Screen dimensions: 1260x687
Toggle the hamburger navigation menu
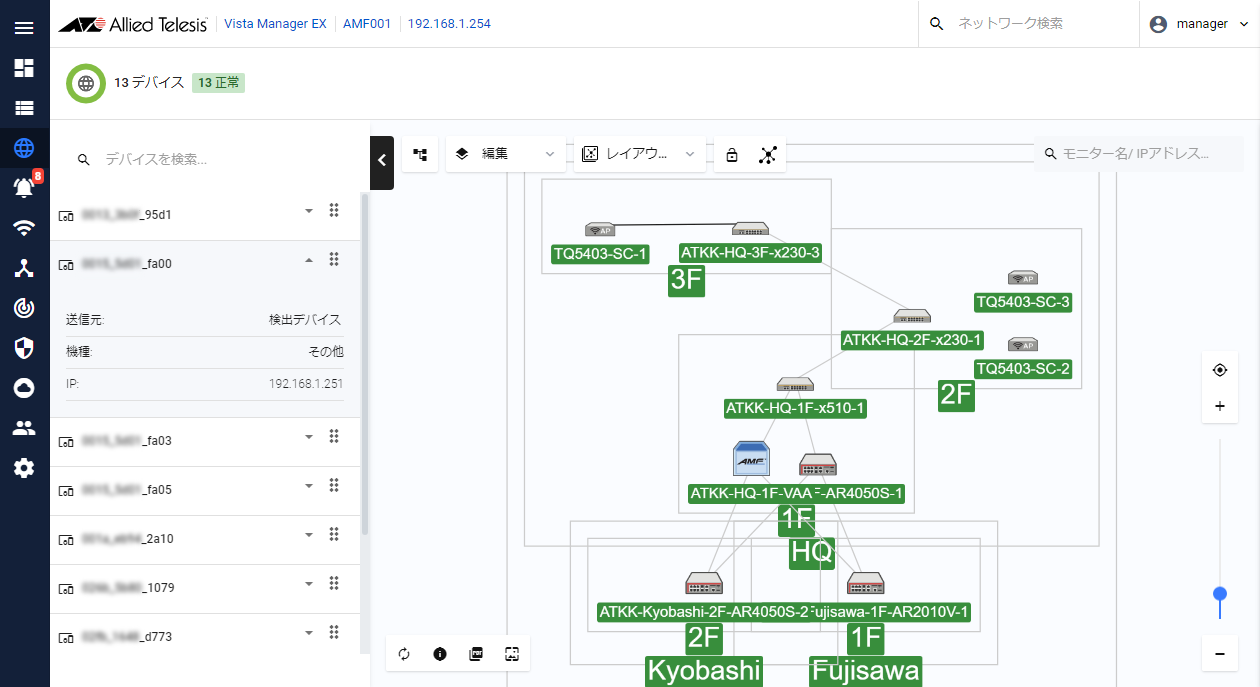pos(24,28)
